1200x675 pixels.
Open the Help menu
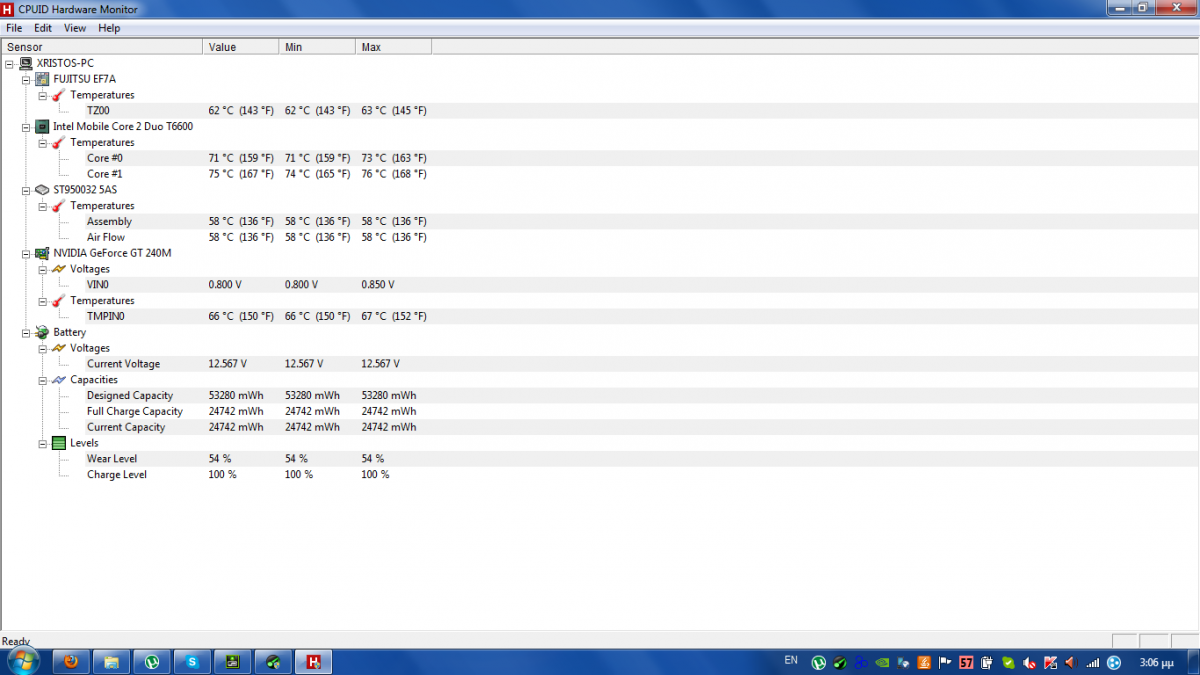click(109, 28)
